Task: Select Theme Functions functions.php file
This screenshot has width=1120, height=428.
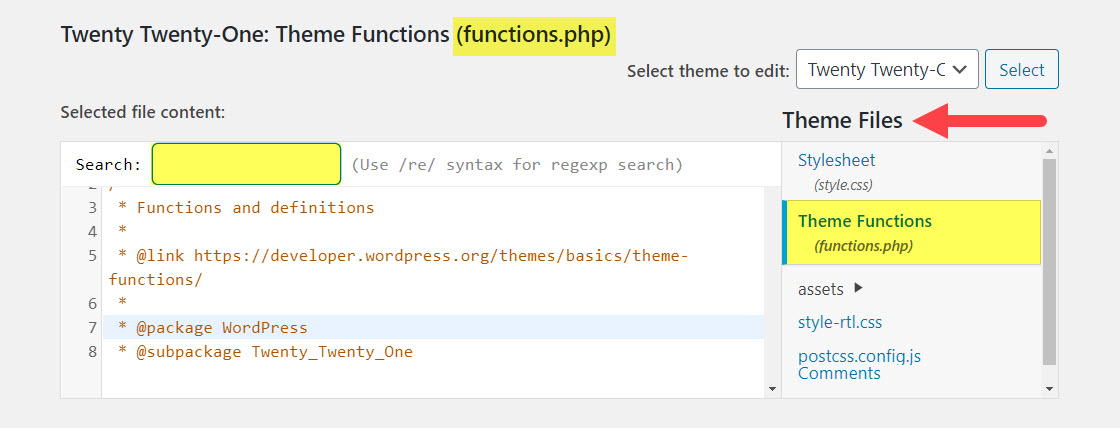Action: click(864, 221)
